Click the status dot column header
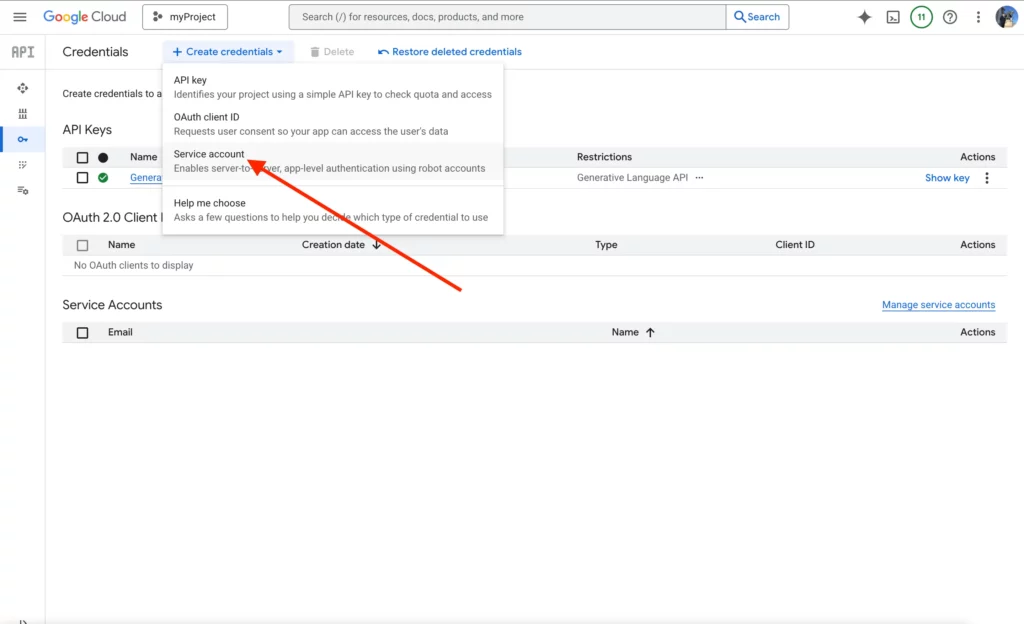 pyautogui.click(x=103, y=157)
